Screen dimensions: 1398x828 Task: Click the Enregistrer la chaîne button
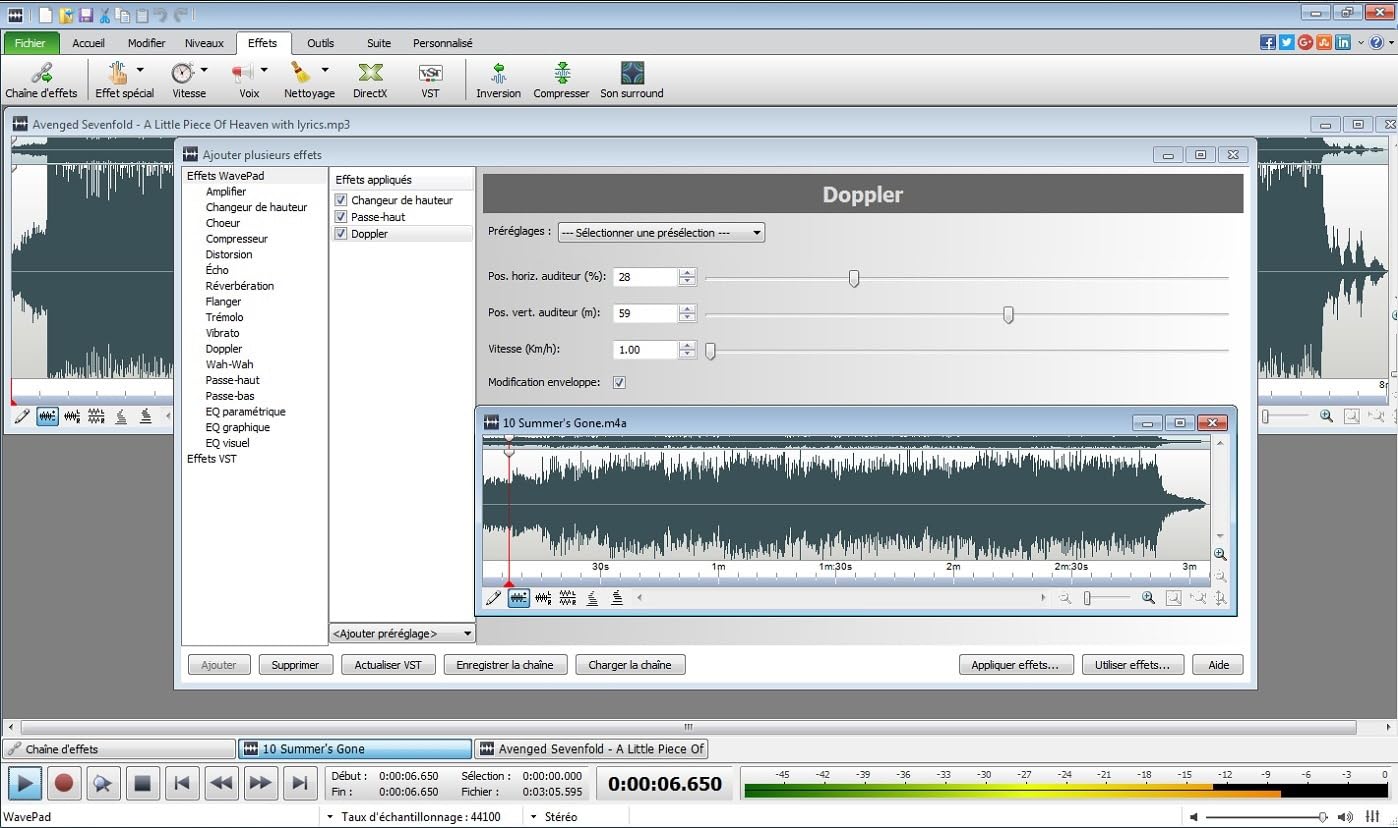pyautogui.click(x=505, y=665)
